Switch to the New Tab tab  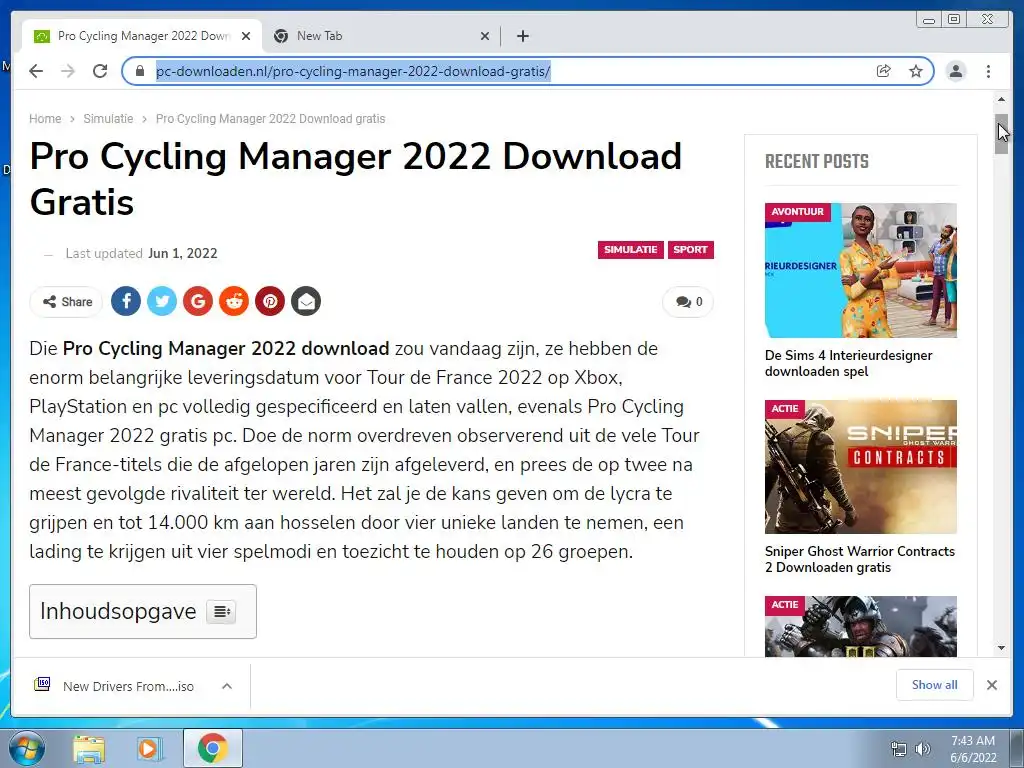click(x=382, y=36)
